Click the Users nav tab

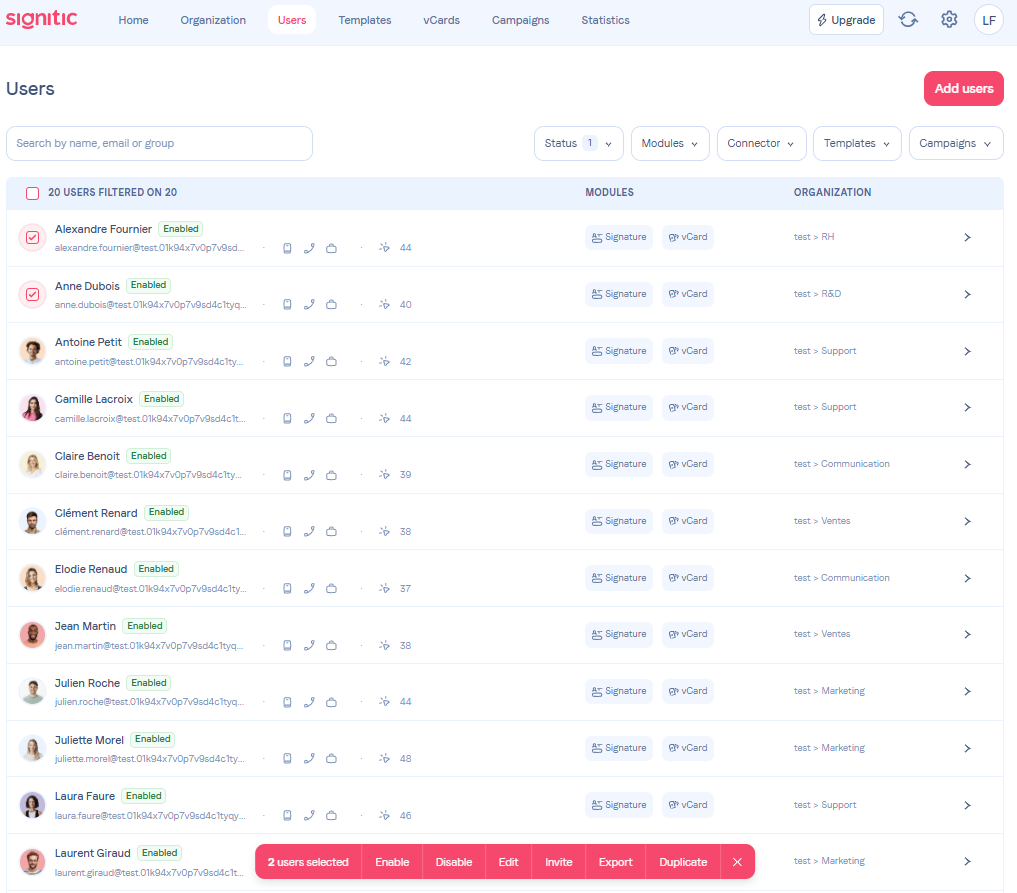coord(292,20)
